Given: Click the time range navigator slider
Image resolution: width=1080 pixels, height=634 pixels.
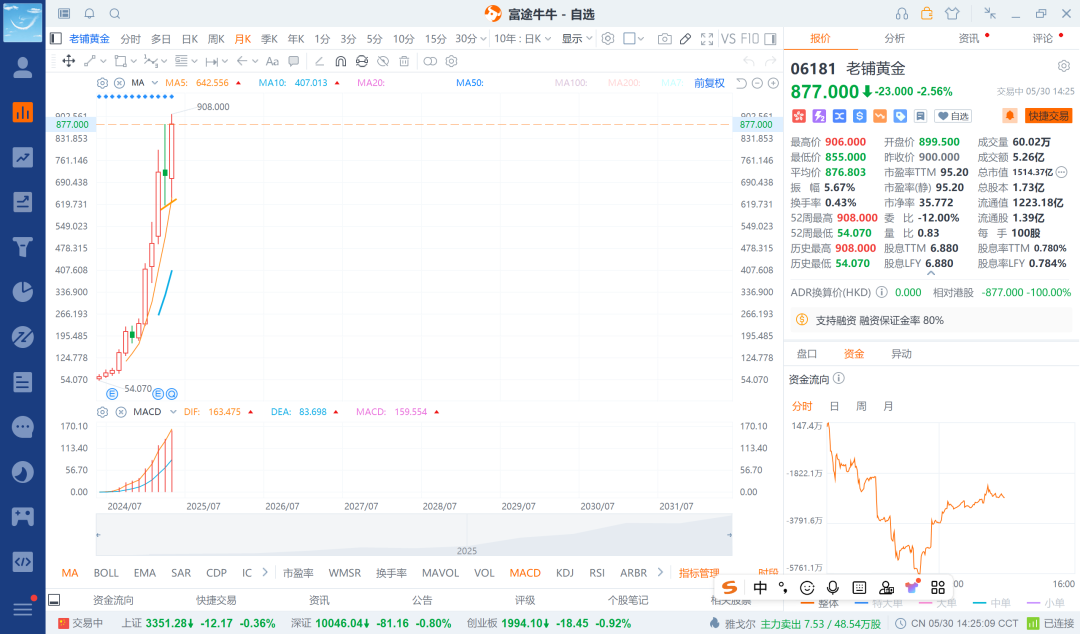Looking at the screenshot, I should [414, 535].
